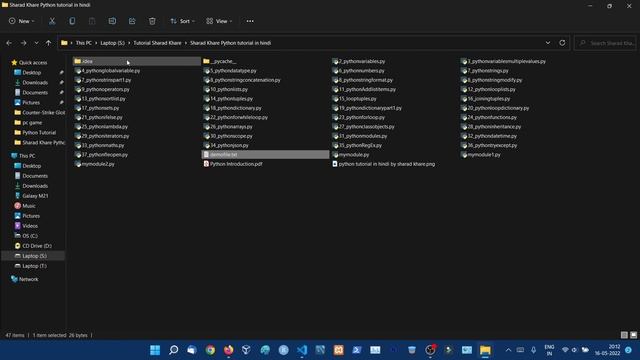The image size is (640, 360).
Task: Open taskbar Search magnifier
Action: pos(173,350)
